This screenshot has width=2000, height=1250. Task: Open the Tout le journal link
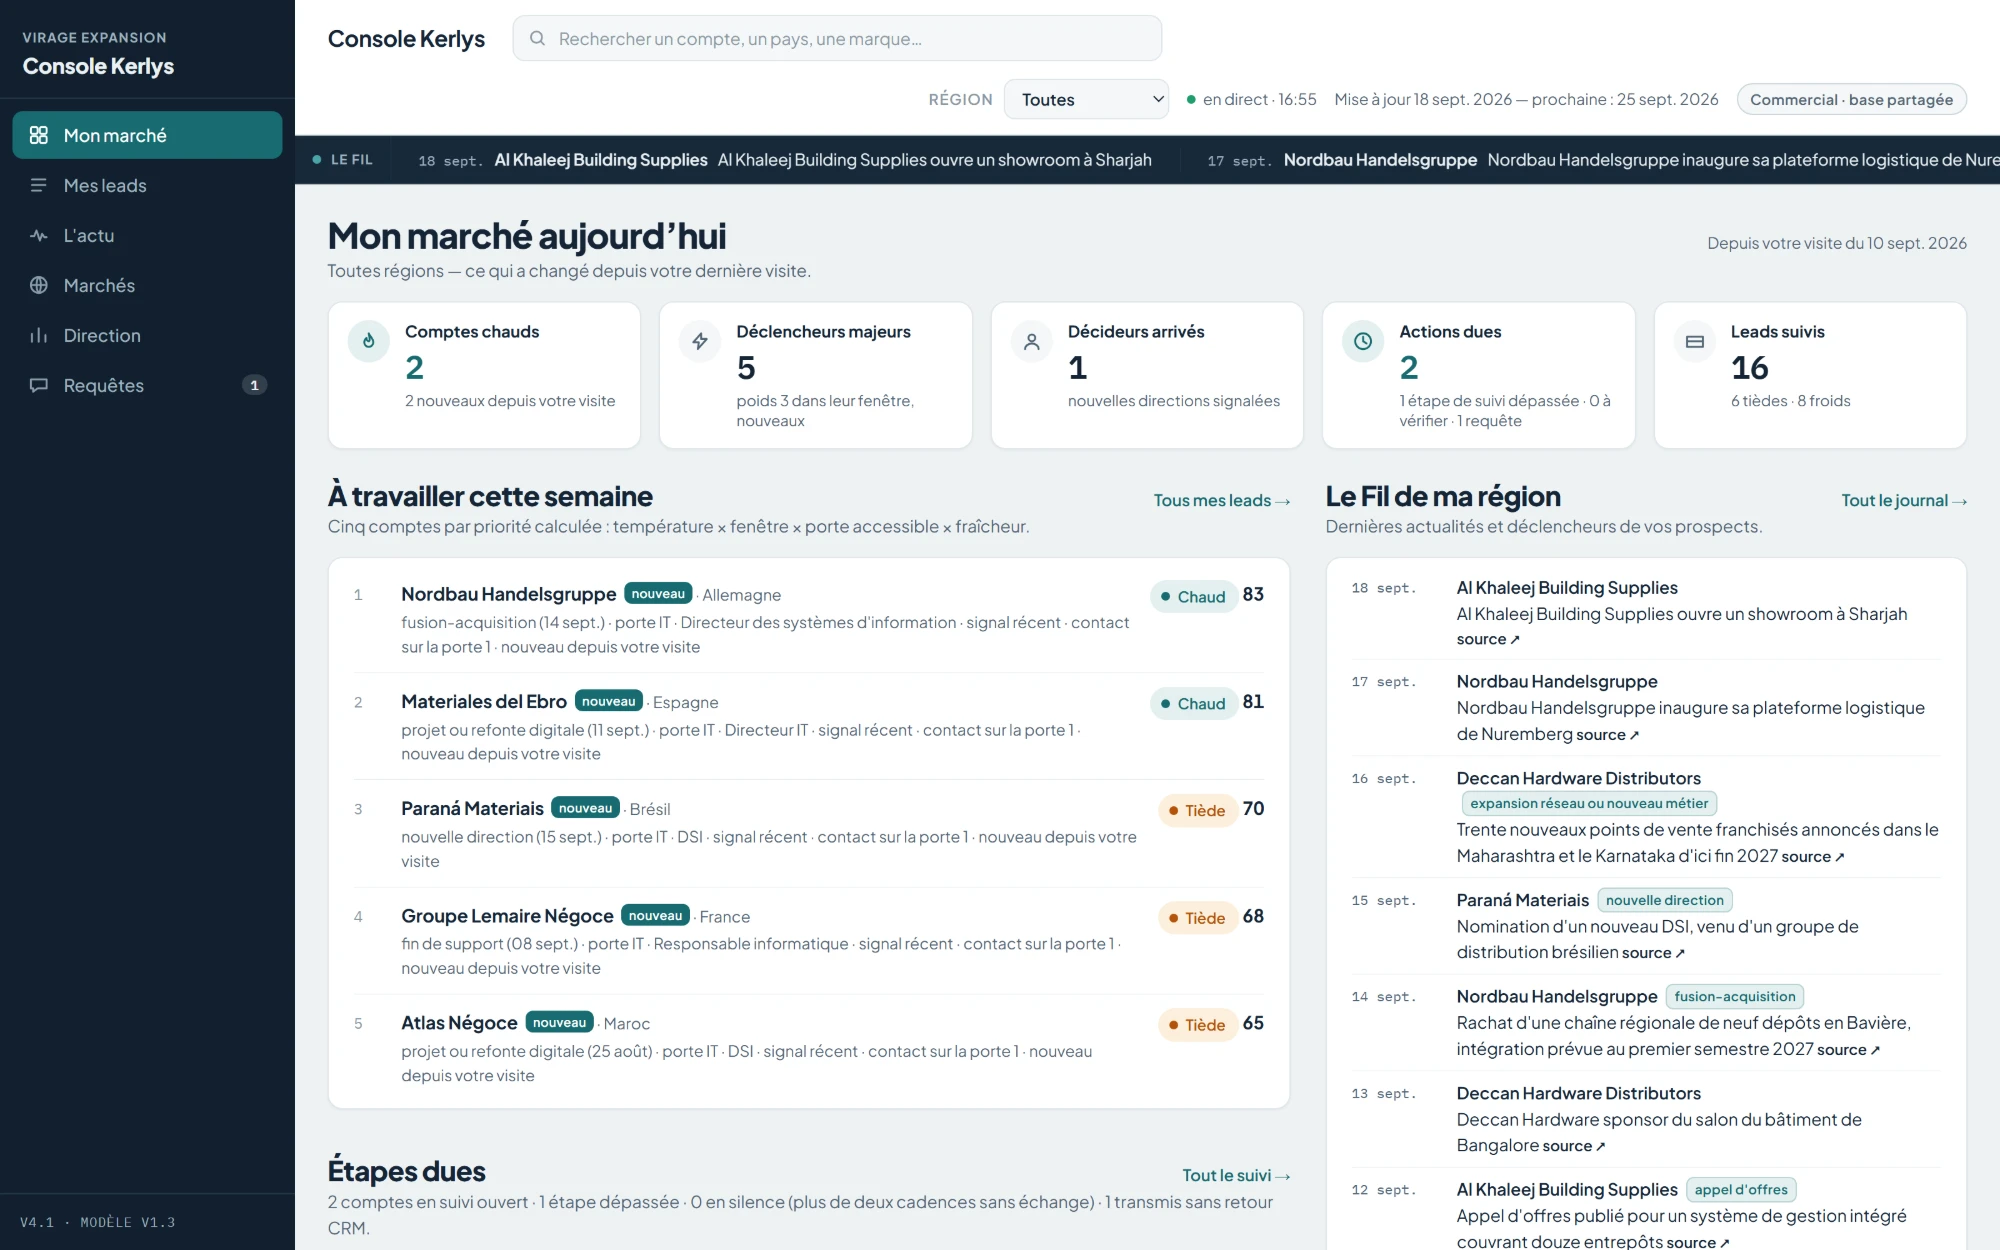(x=1904, y=500)
